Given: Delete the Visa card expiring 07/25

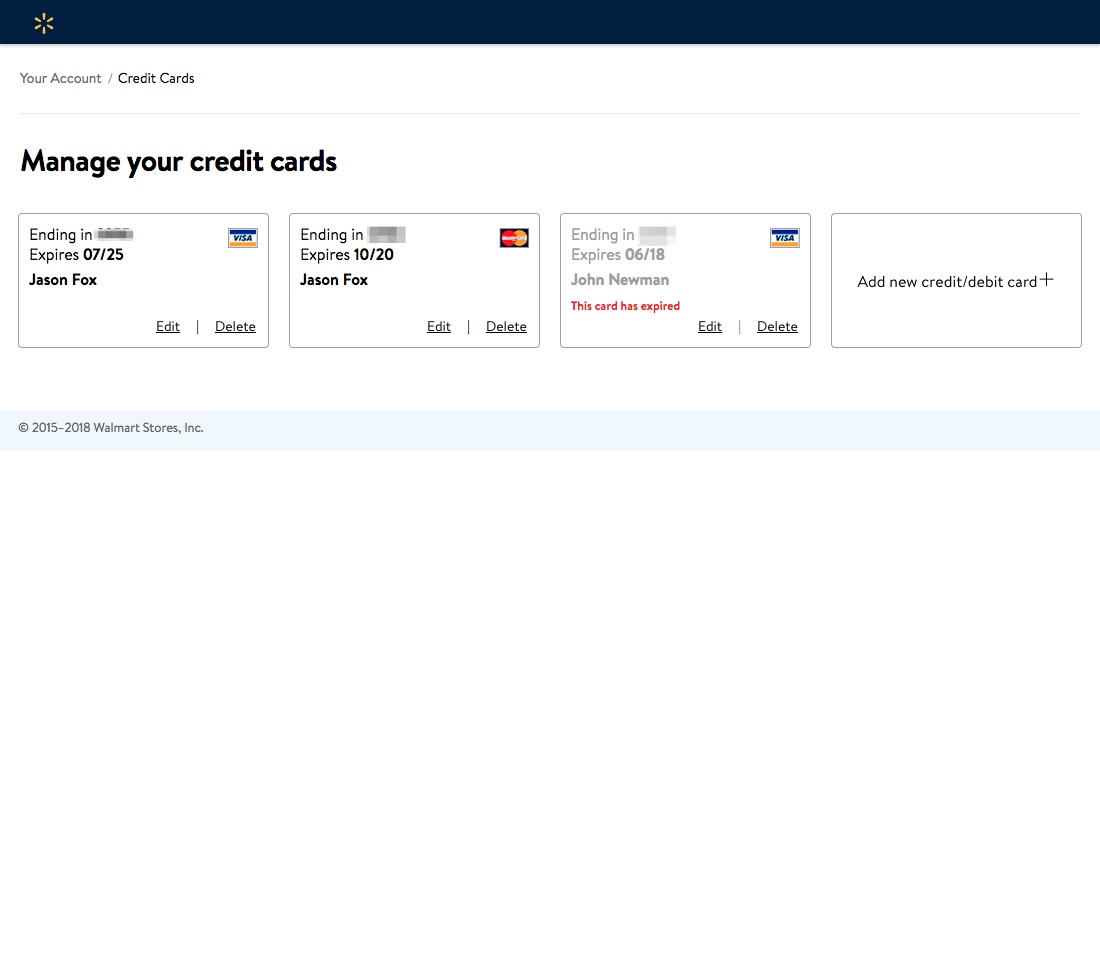Looking at the screenshot, I should 235,326.
